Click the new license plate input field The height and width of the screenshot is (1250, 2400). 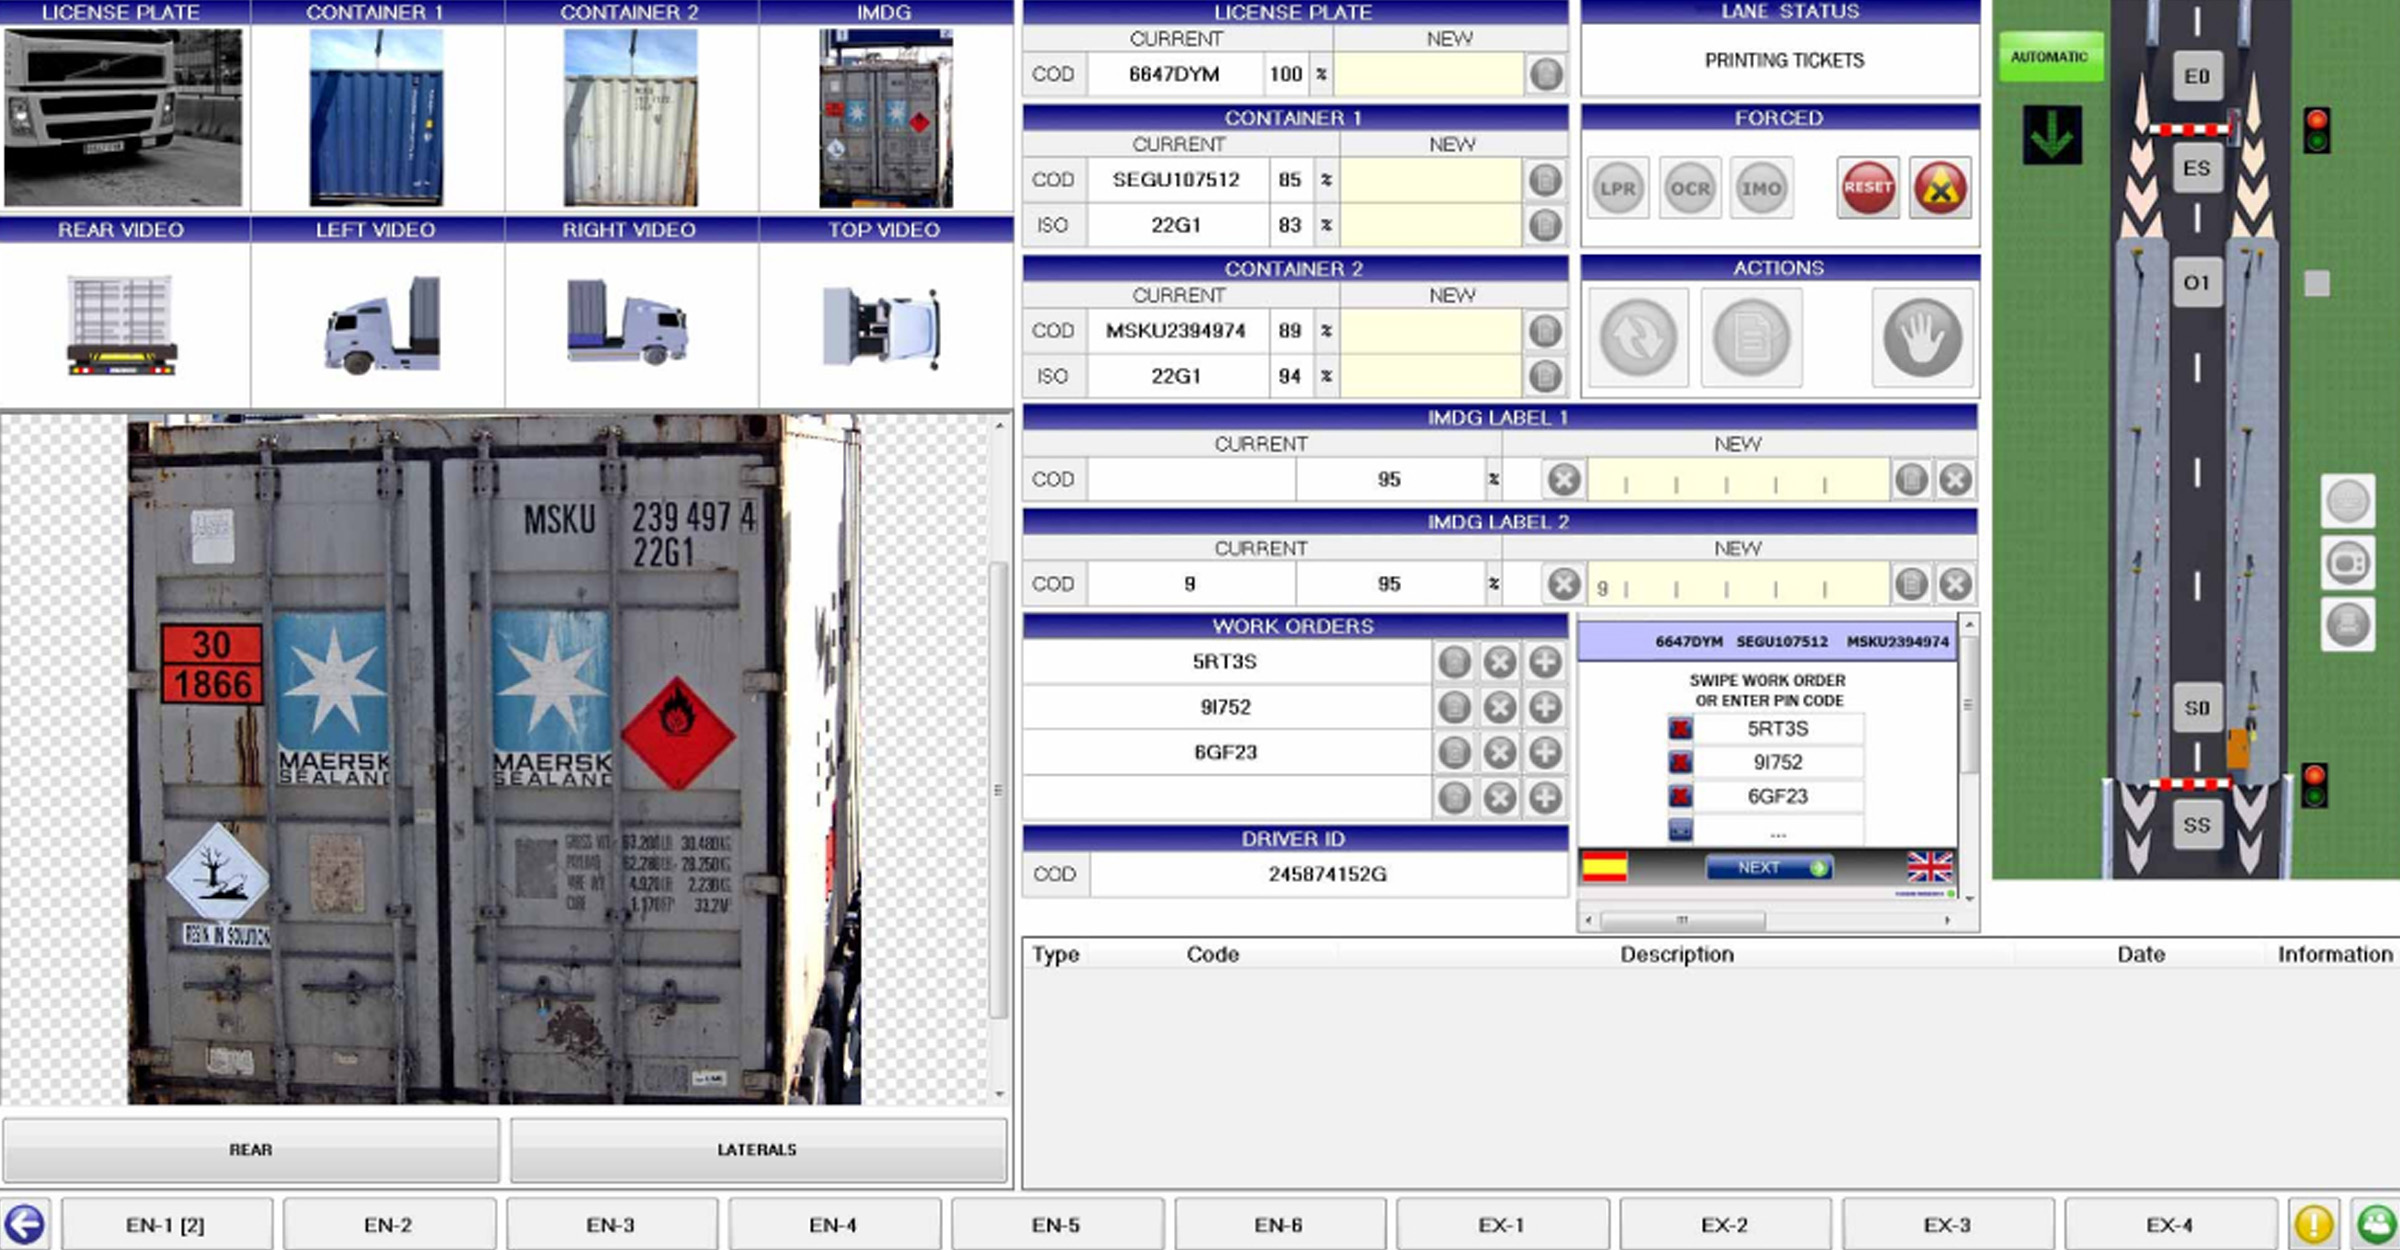pos(1429,74)
